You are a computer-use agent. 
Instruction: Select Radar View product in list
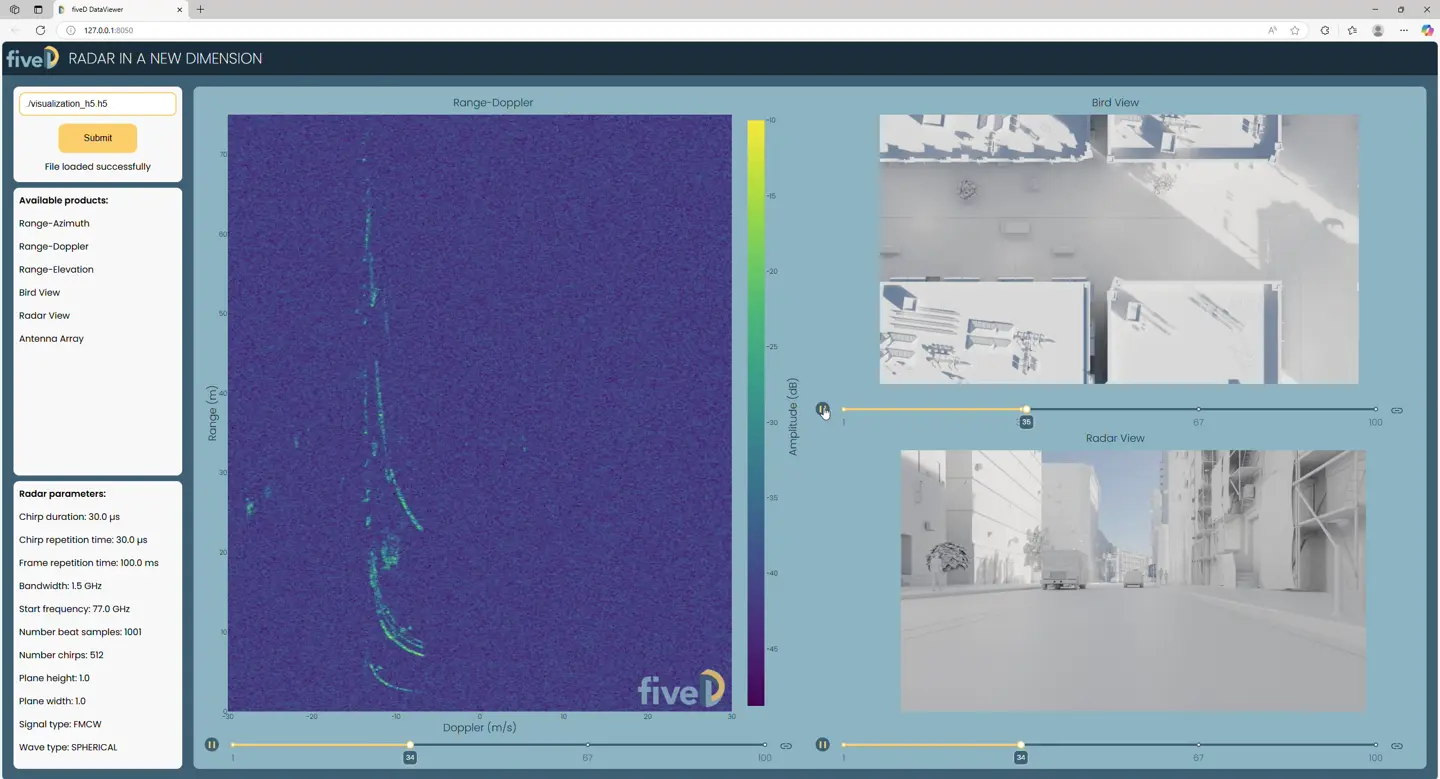click(44, 315)
